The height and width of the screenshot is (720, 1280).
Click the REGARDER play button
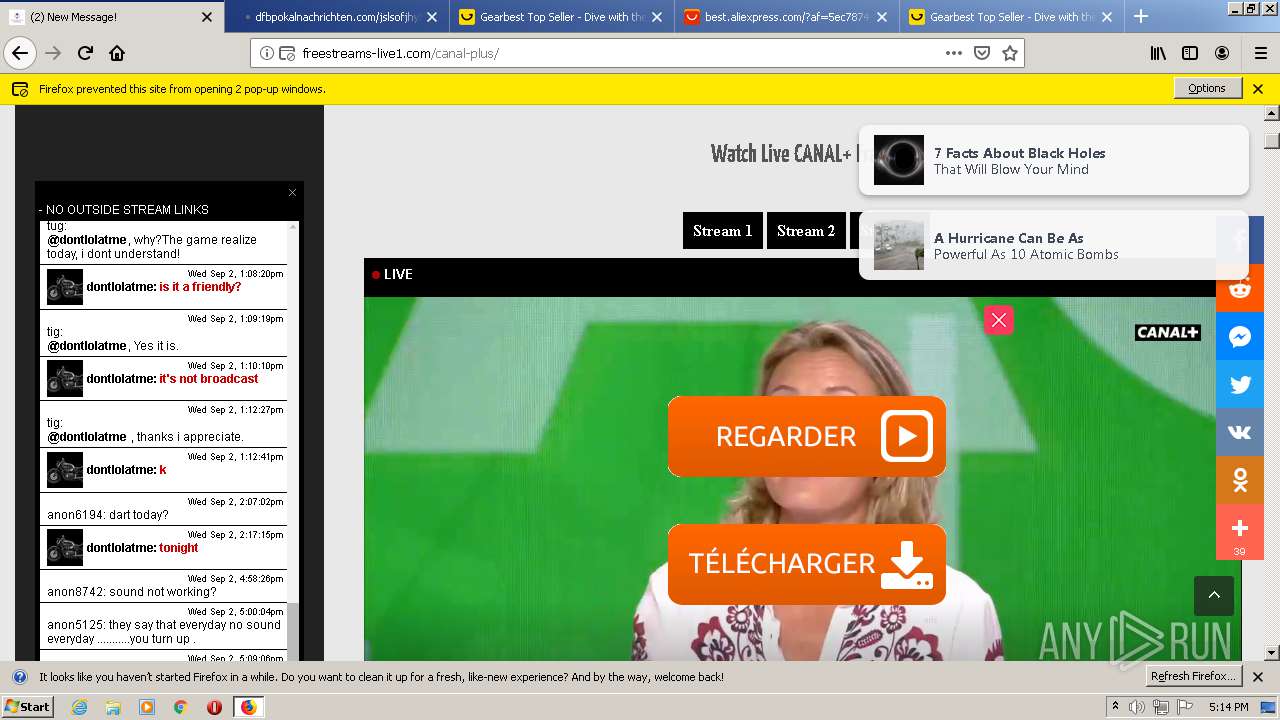click(807, 436)
